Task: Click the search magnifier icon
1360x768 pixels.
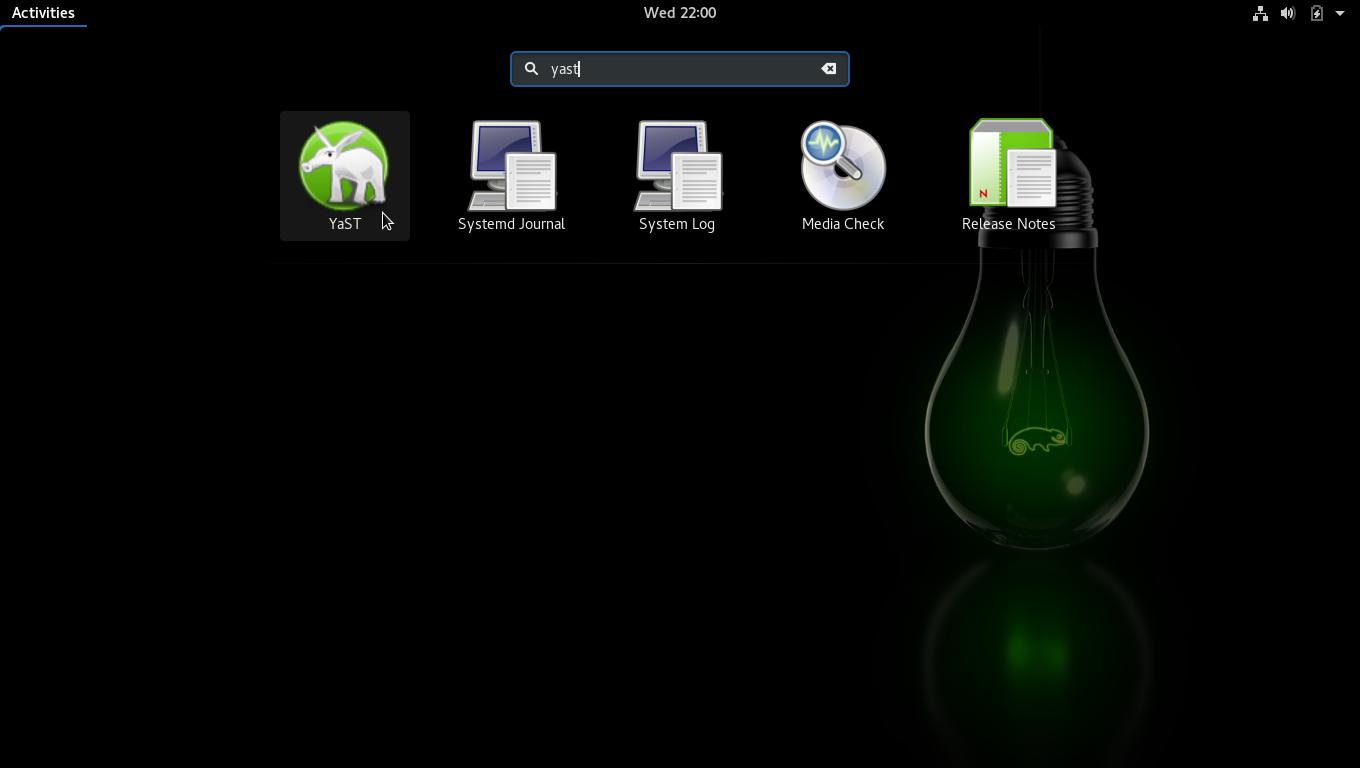Action: point(532,69)
